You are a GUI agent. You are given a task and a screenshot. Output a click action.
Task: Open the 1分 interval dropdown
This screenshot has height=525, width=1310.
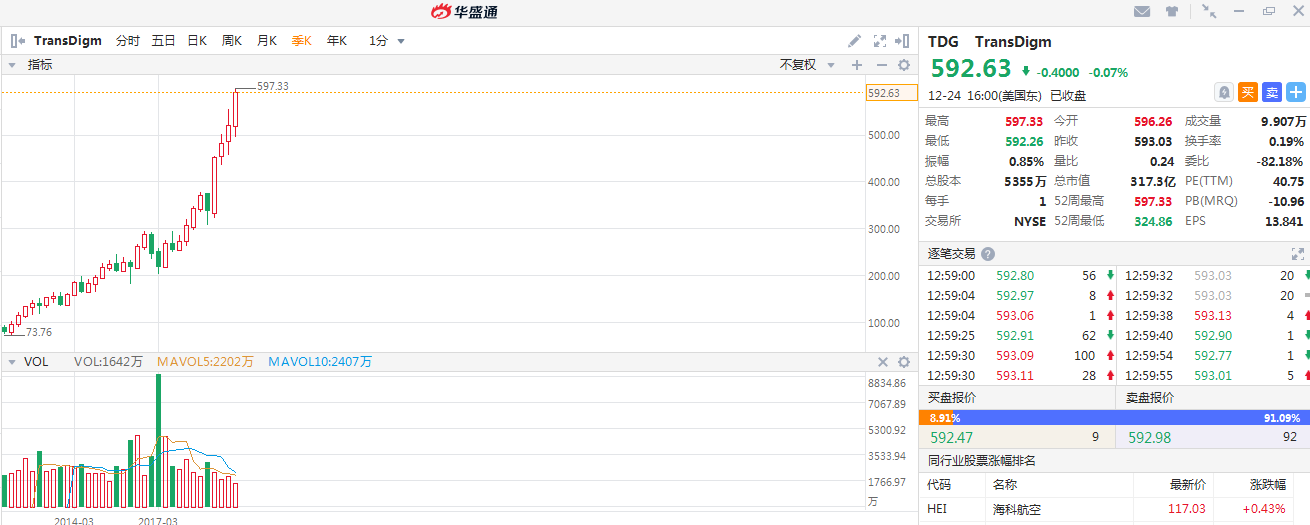(387, 41)
